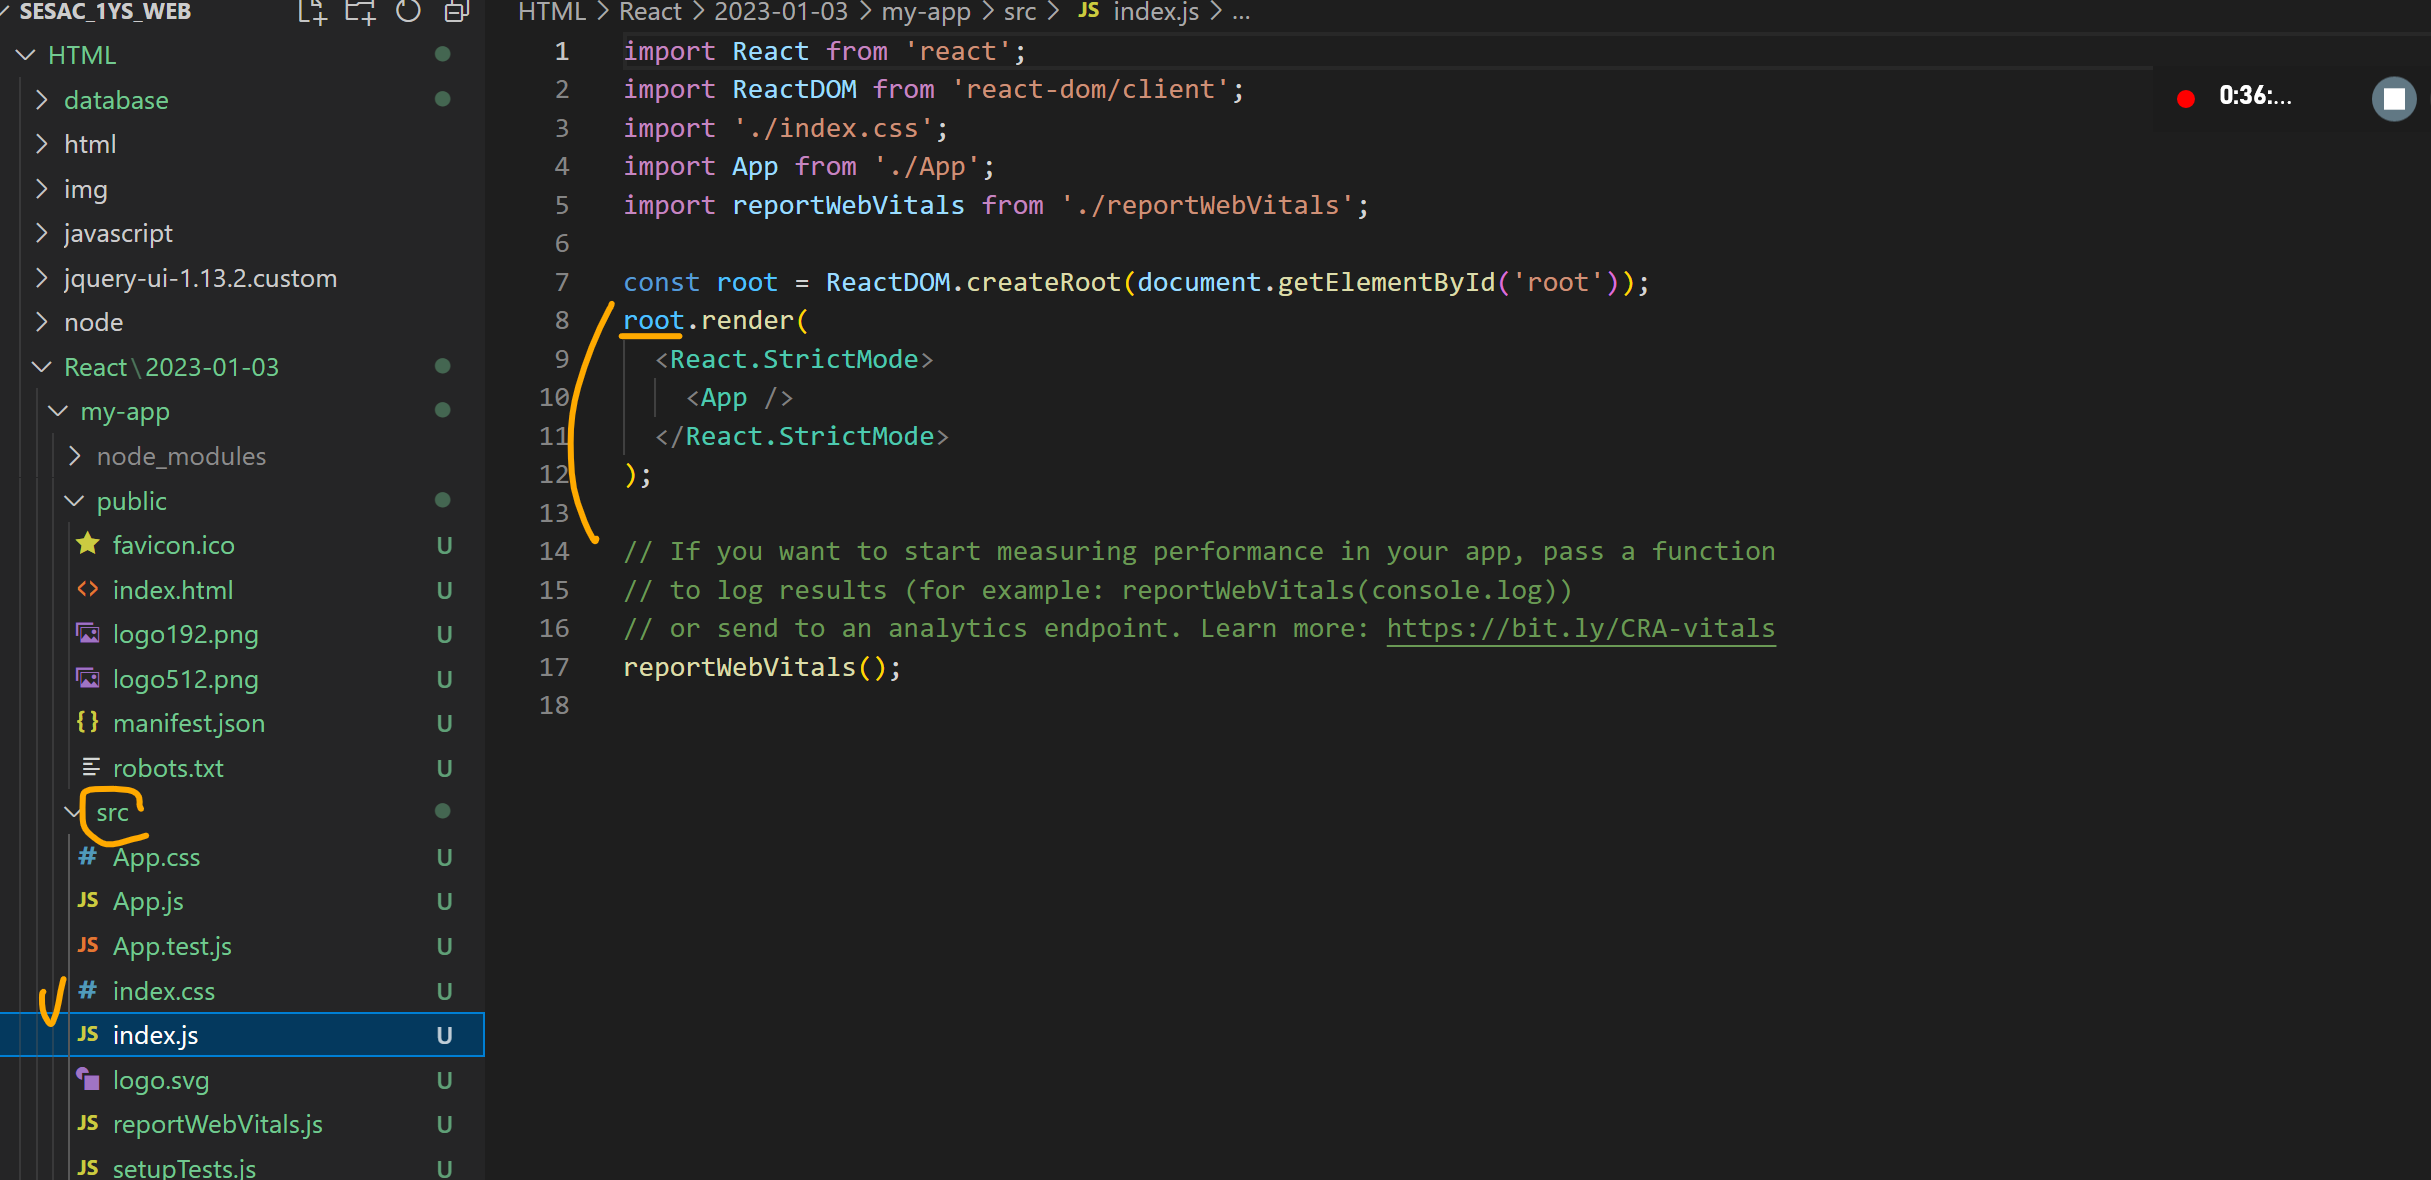The height and width of the screenshot is (1180, 2431).
Task: Click the src breadcrumb segment
Action: coord(1019,12)
